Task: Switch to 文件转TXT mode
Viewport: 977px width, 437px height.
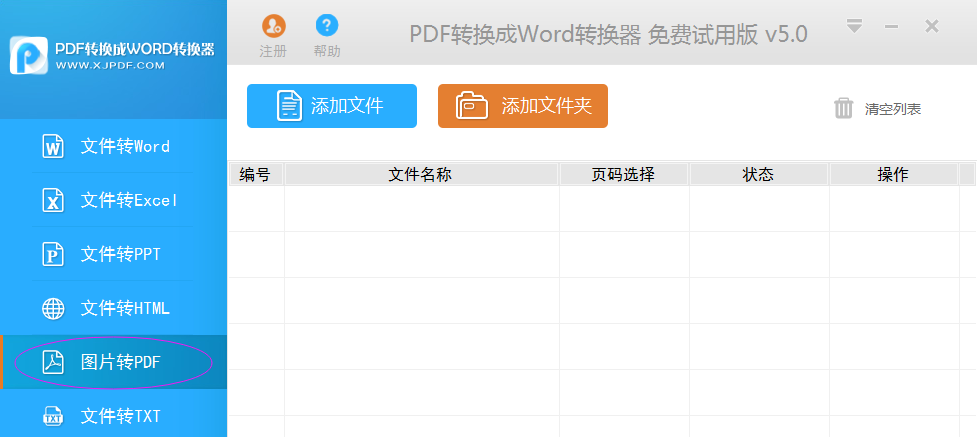Action: (x=113, y=413)
